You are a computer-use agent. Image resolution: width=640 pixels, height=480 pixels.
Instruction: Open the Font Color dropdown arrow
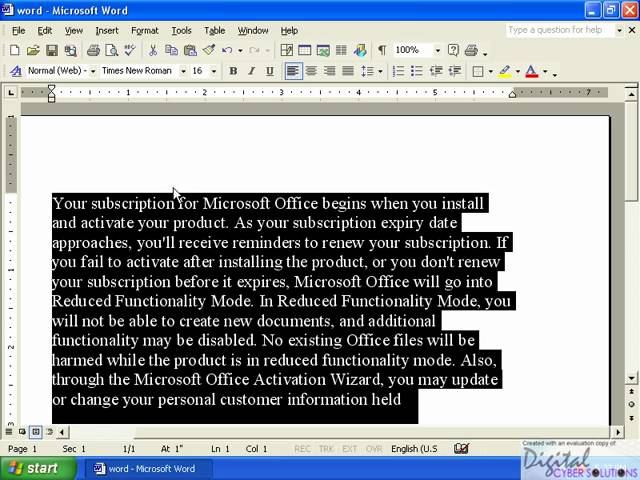(x=545, y=71)
